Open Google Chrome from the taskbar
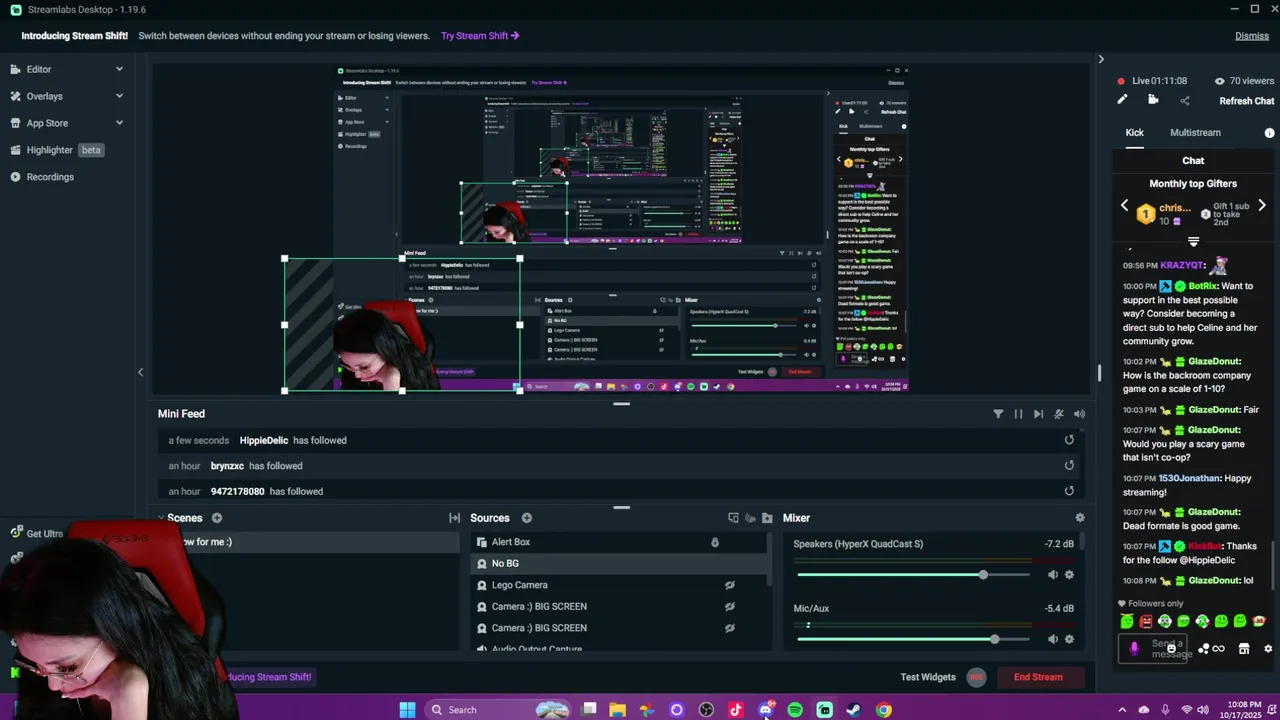The image size is (1280, 720). [884, 710]
